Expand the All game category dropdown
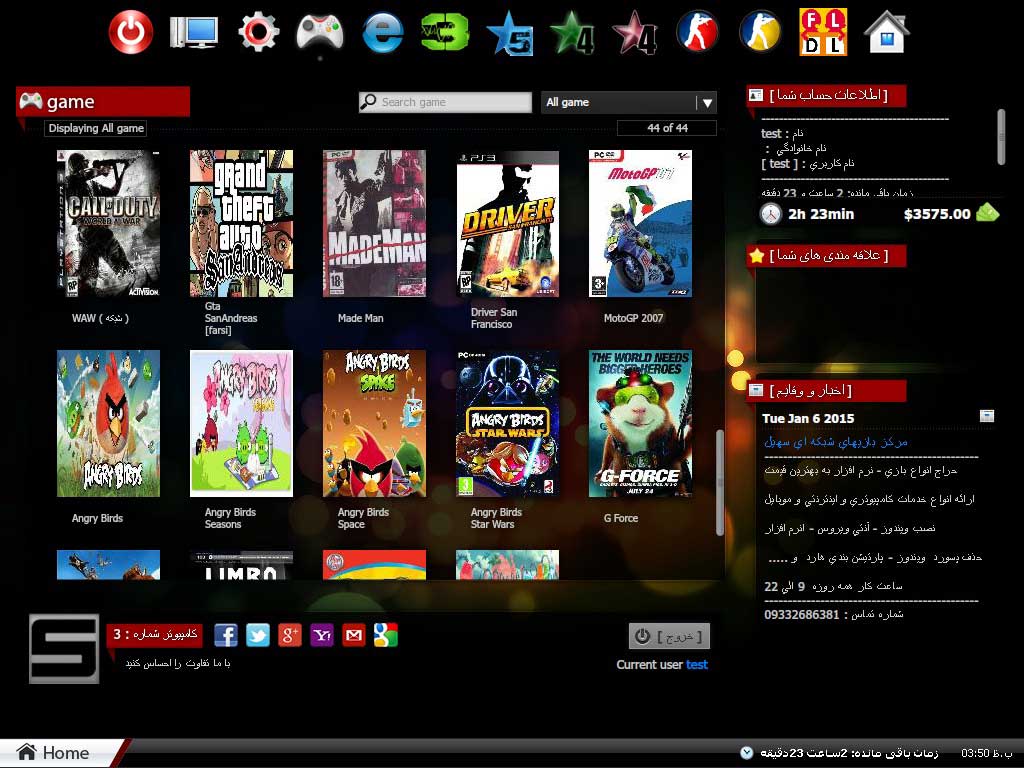Image resolution: width=1024 pixels, height=768 pixels. pyautogui.click(x=707, y=103)
